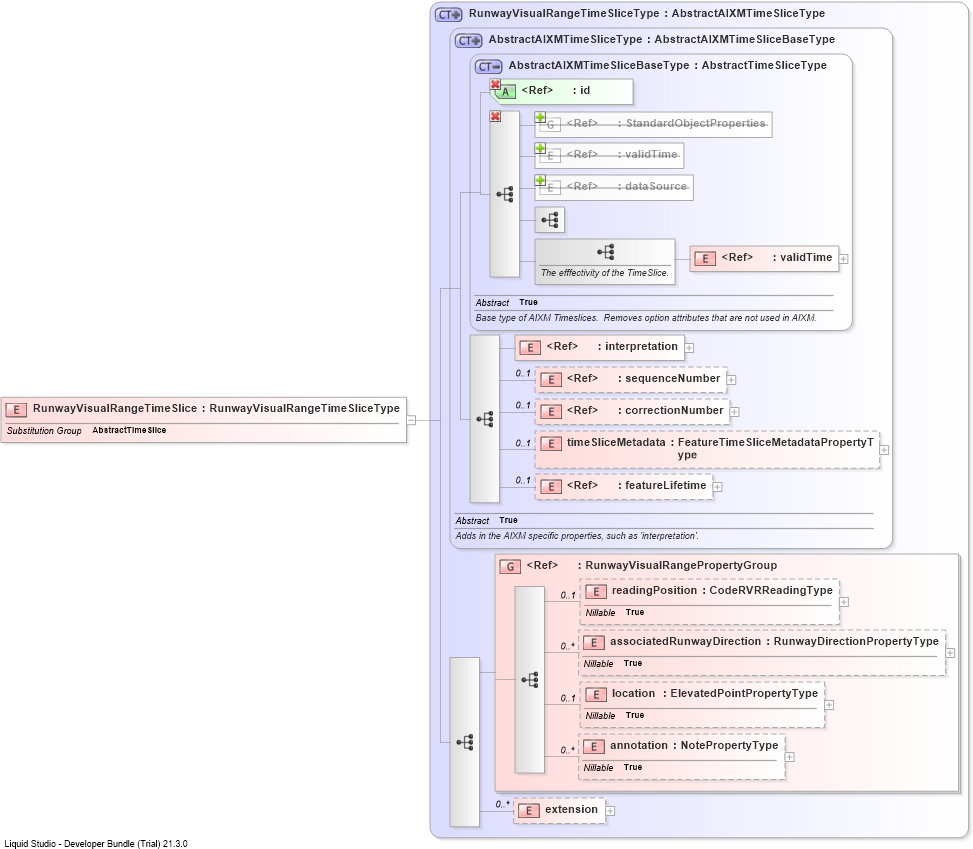Image resolution: width=973 pixels, height=849 pixels.
Task: Click the E icon of annotation
Action: tap(594, 747)
